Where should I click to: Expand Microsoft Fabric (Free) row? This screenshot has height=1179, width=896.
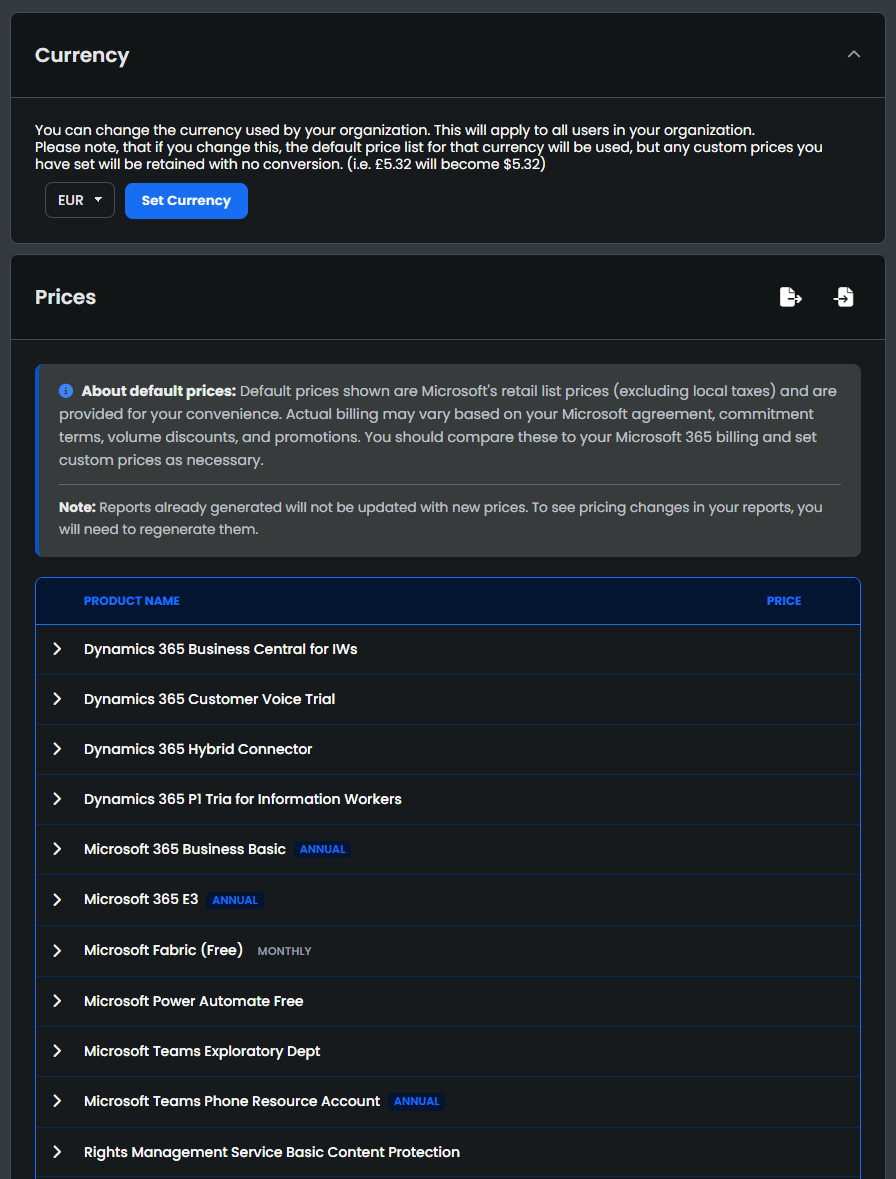pyautogui.click(x=57, y=950)
